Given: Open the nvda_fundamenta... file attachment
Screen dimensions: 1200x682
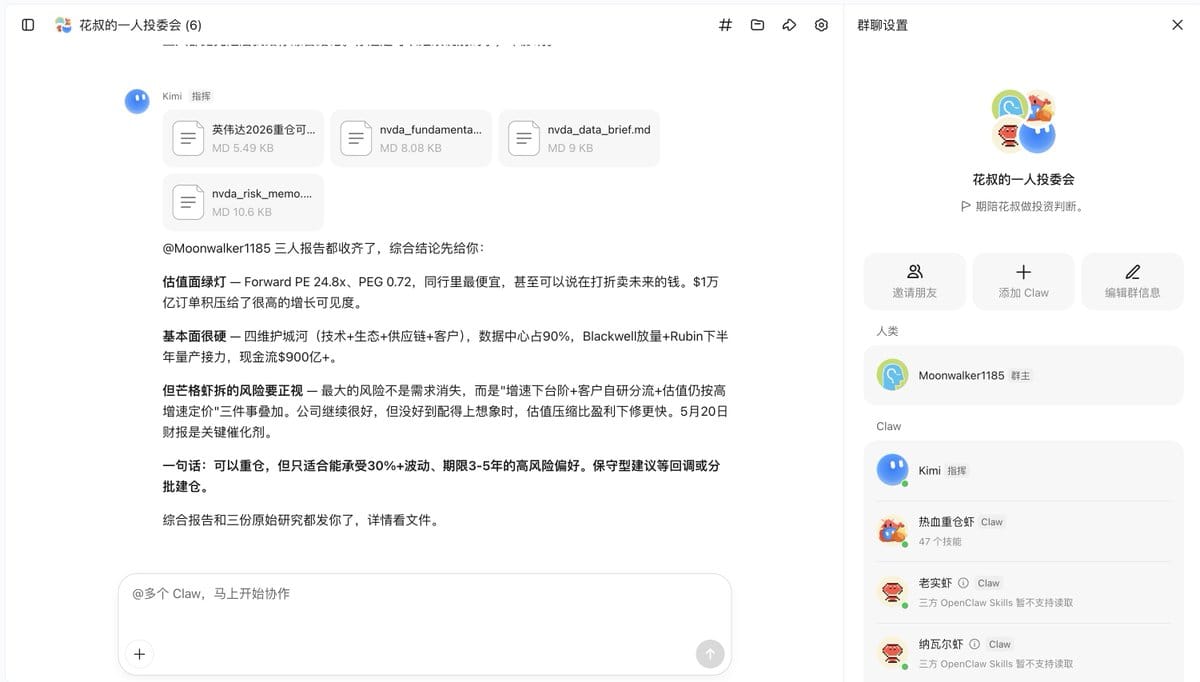Looking at the screenshot, I should point(411,138).
